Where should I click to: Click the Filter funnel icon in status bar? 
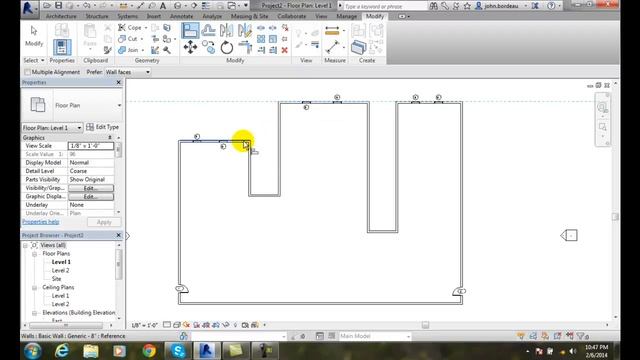click(x=581, y=336)
